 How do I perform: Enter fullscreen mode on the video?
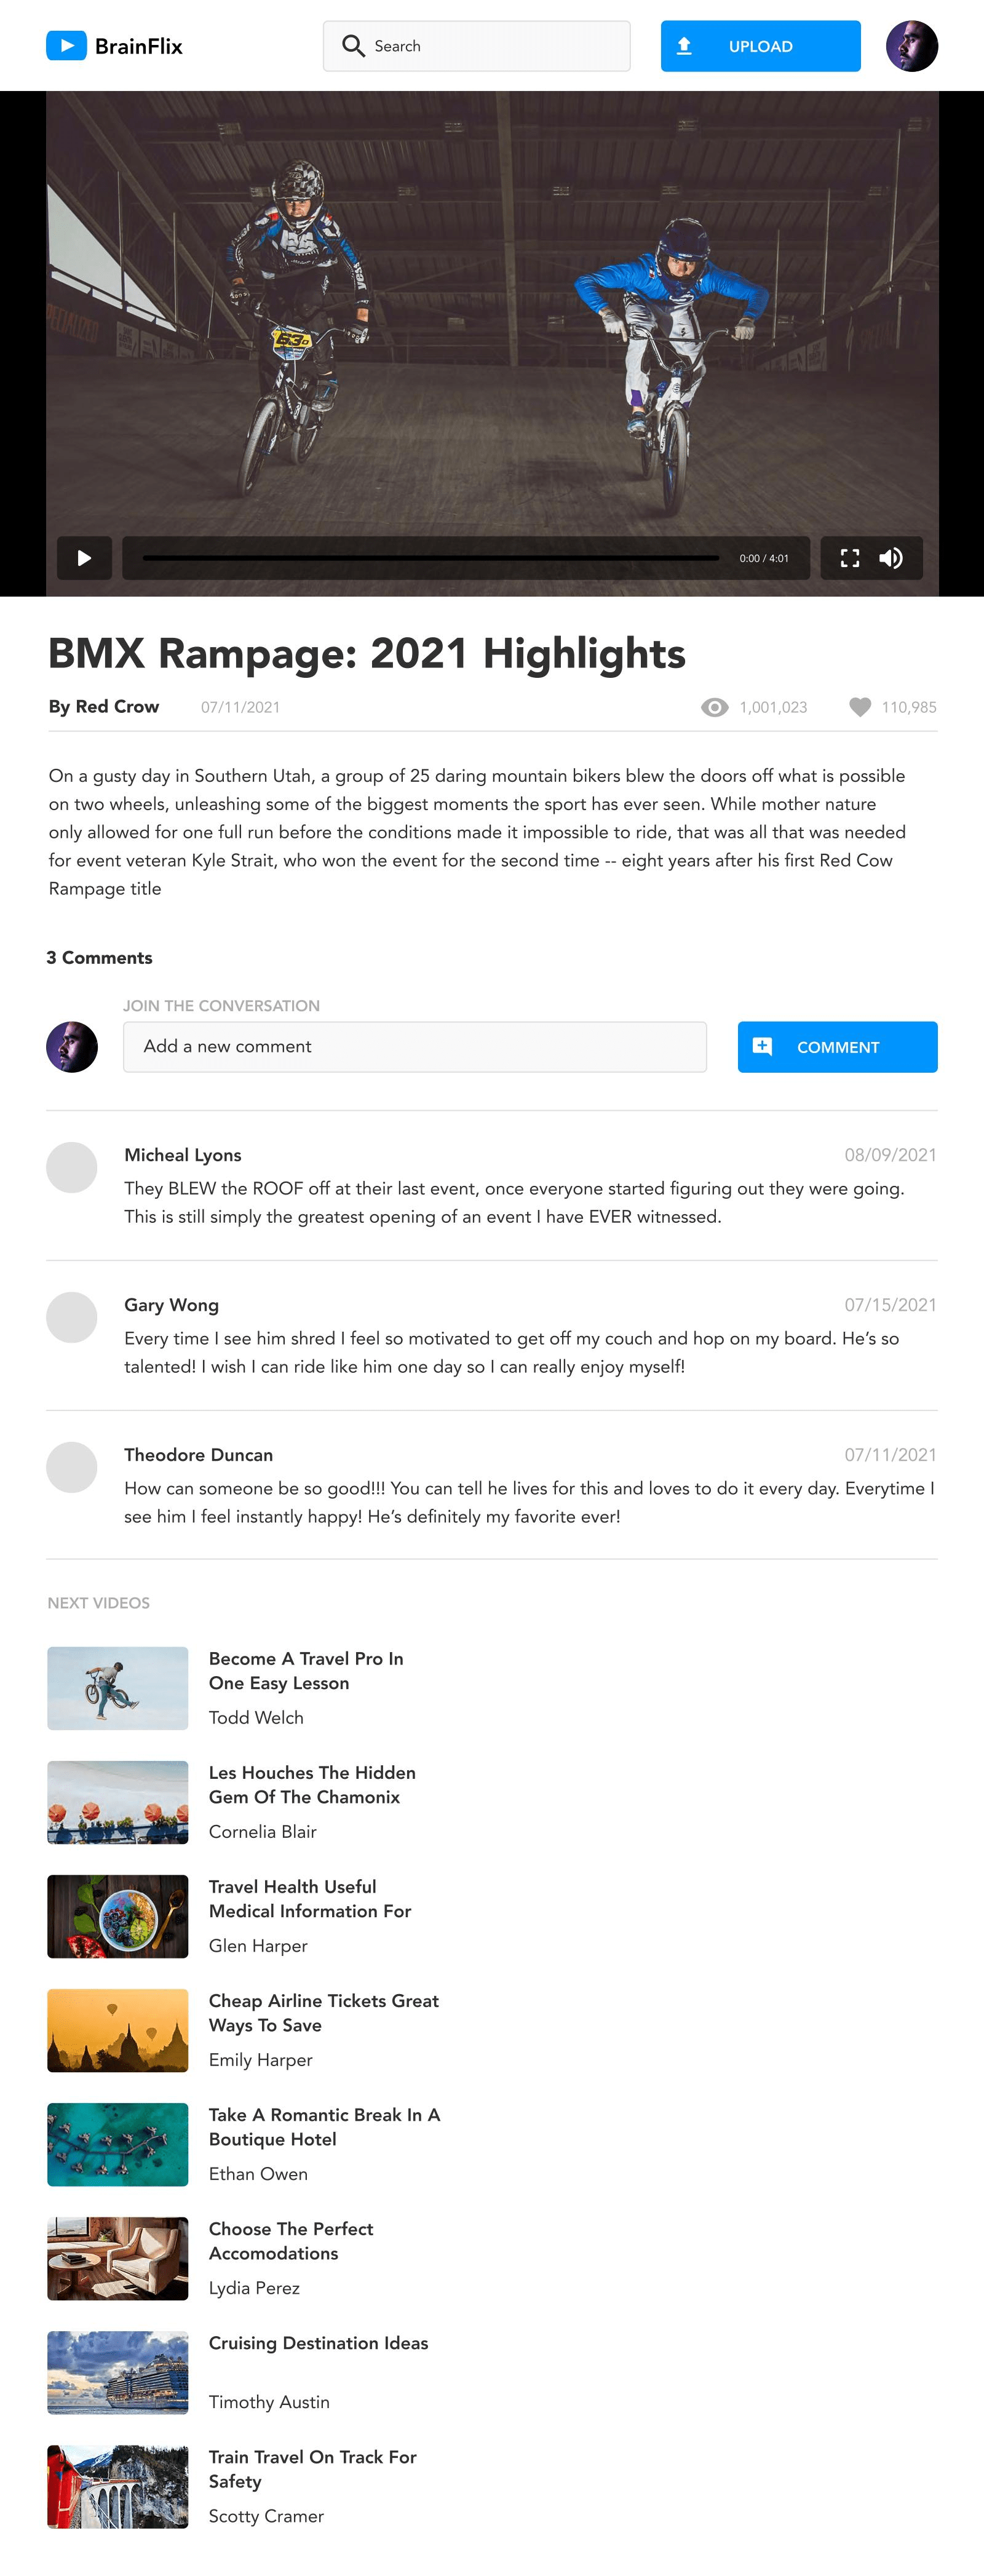(x=850, y=558)
